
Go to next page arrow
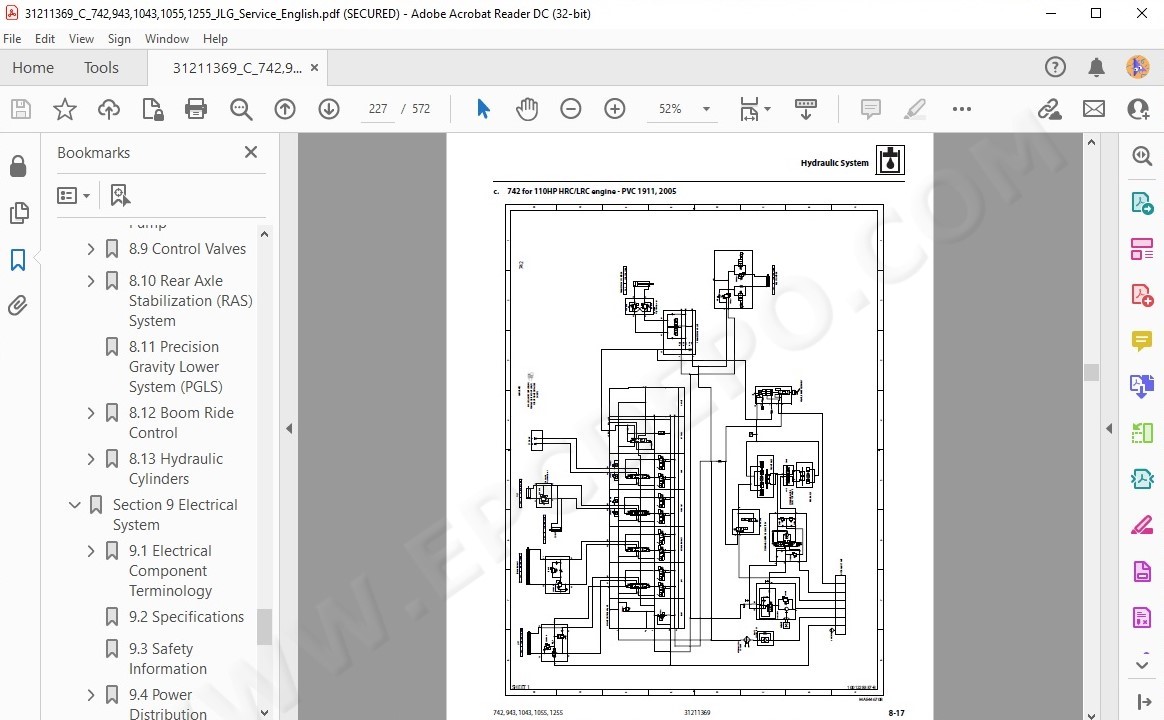point(329,109)
